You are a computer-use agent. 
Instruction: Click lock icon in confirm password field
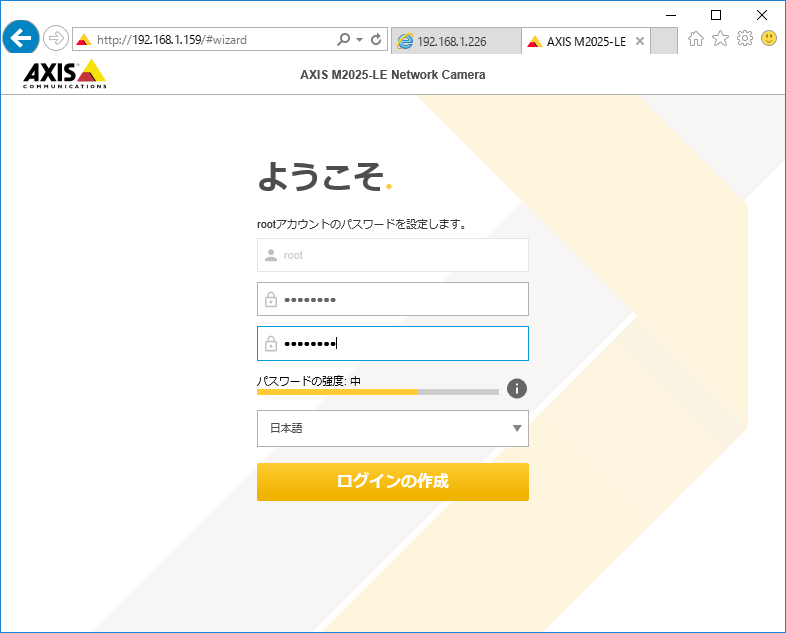[271, 343]
